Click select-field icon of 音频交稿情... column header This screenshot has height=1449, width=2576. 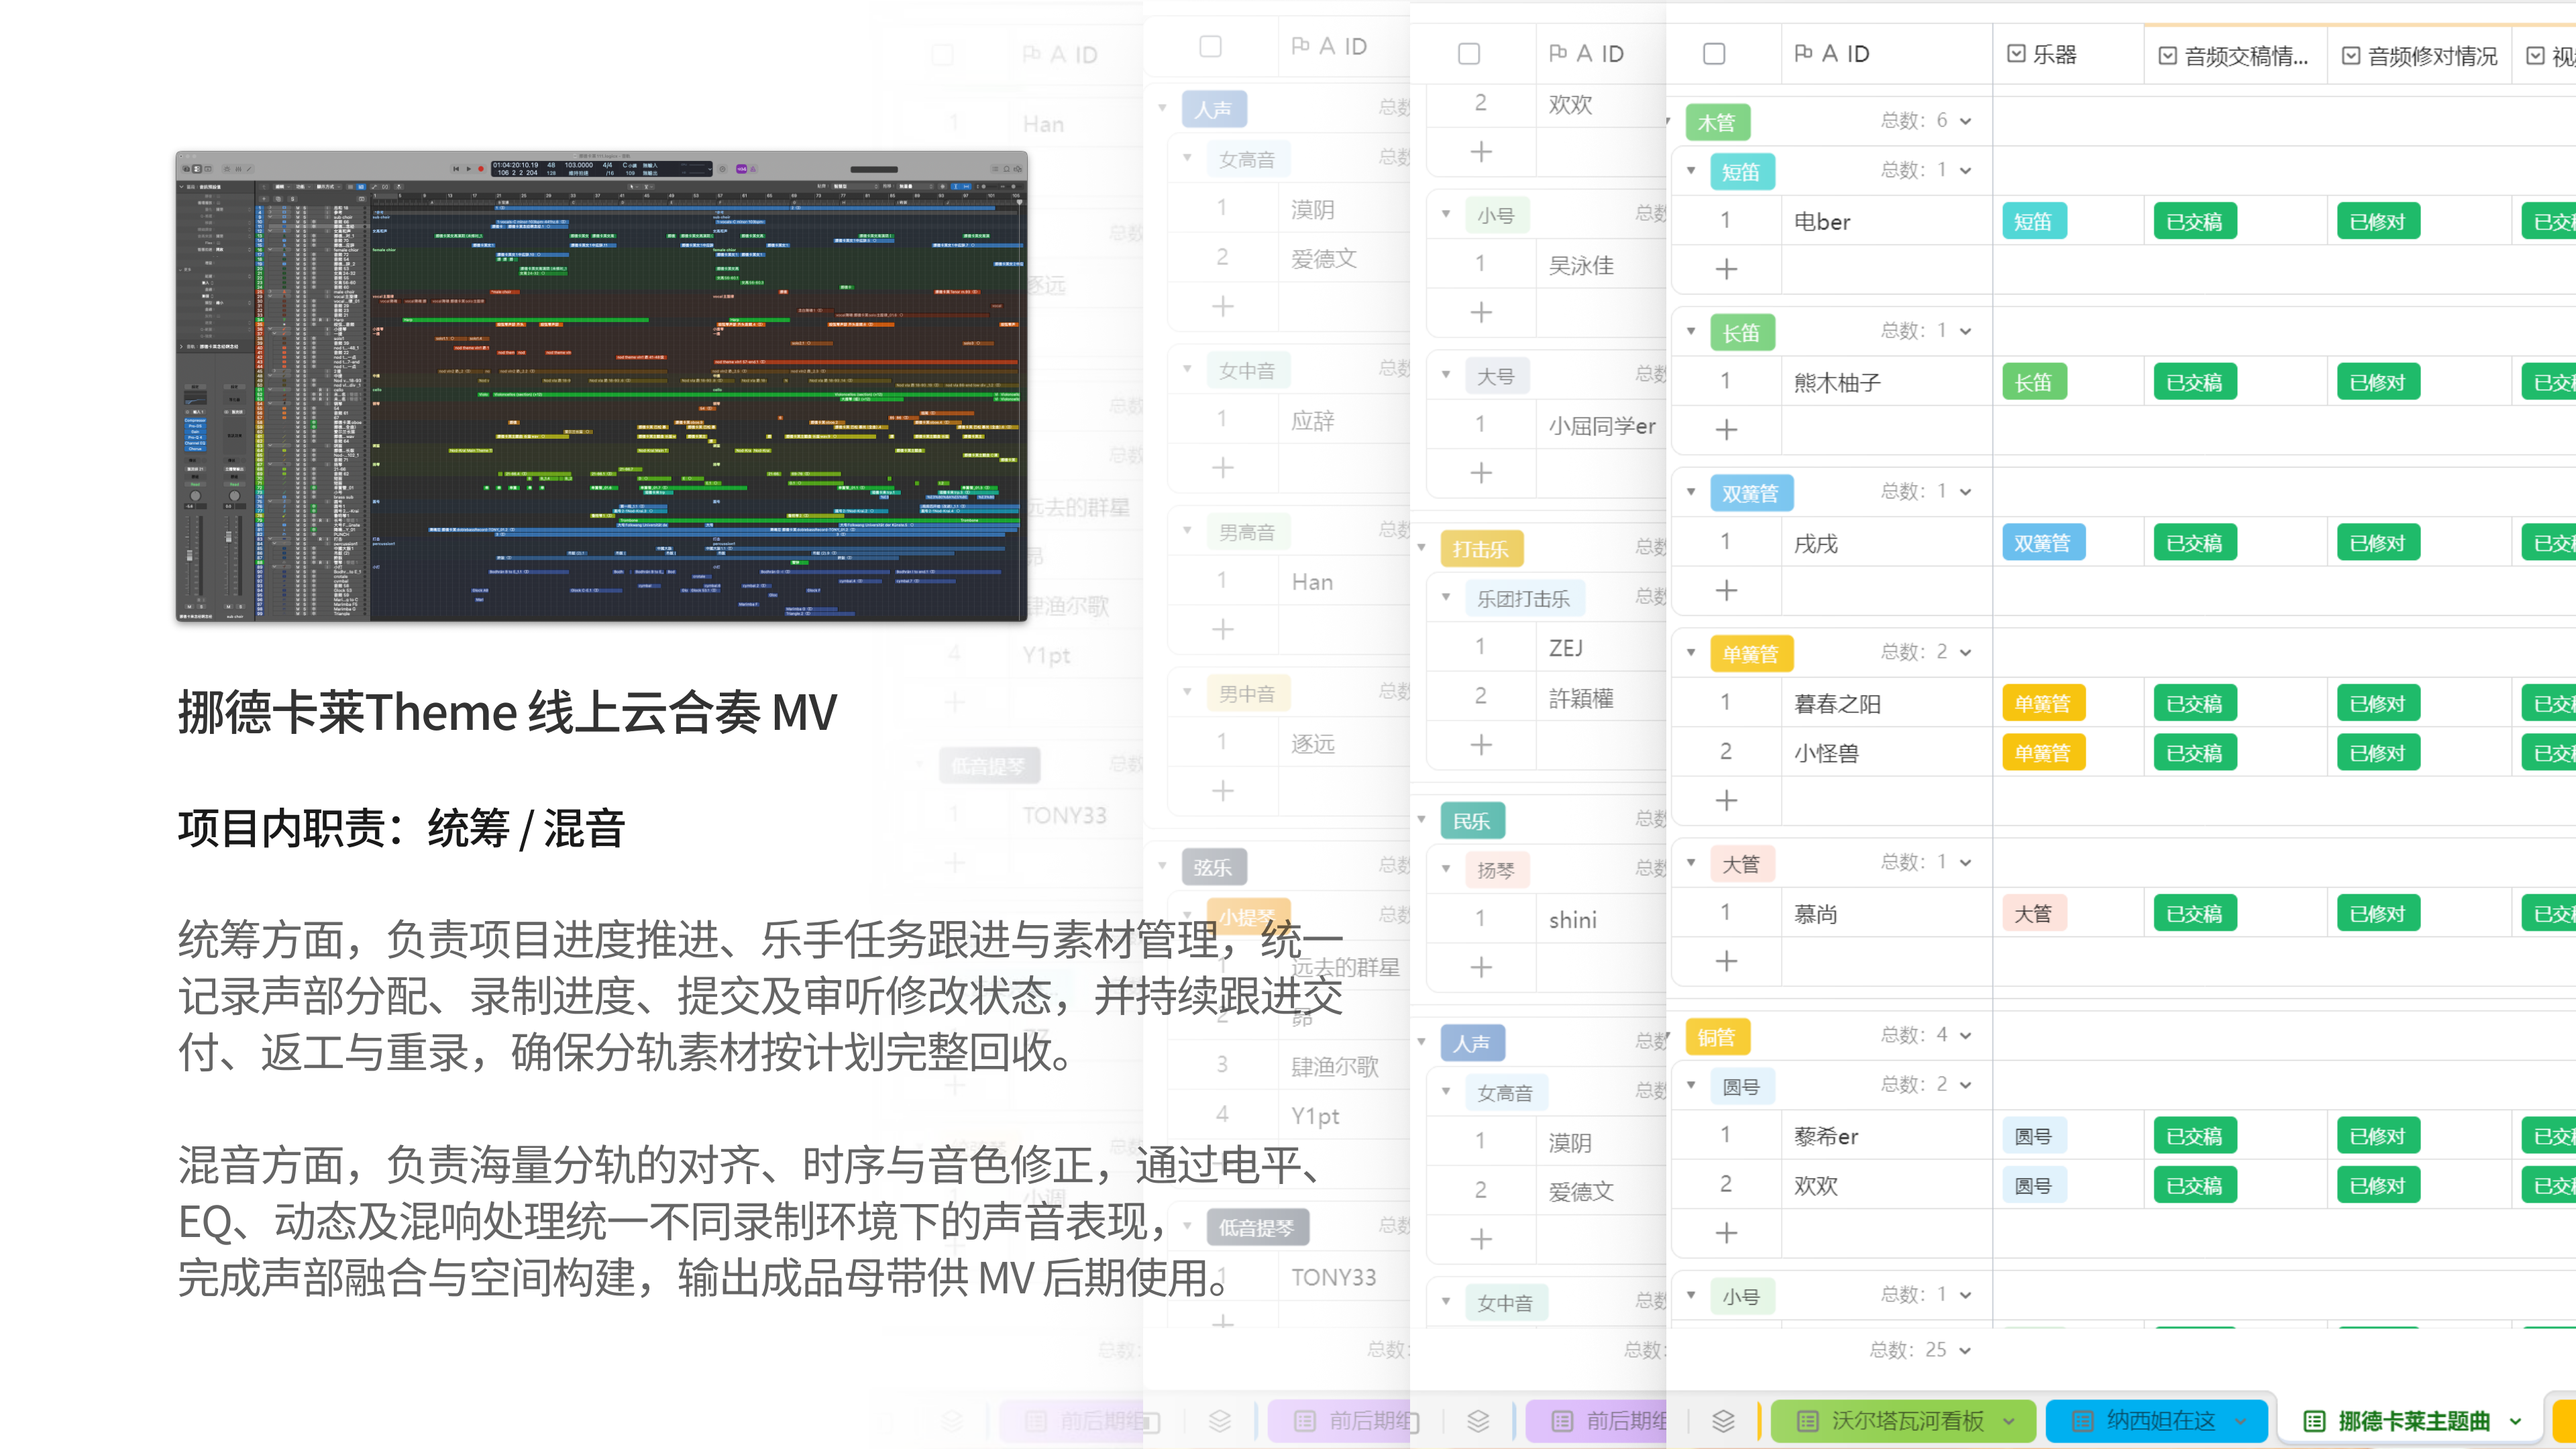coord(2167,56)
